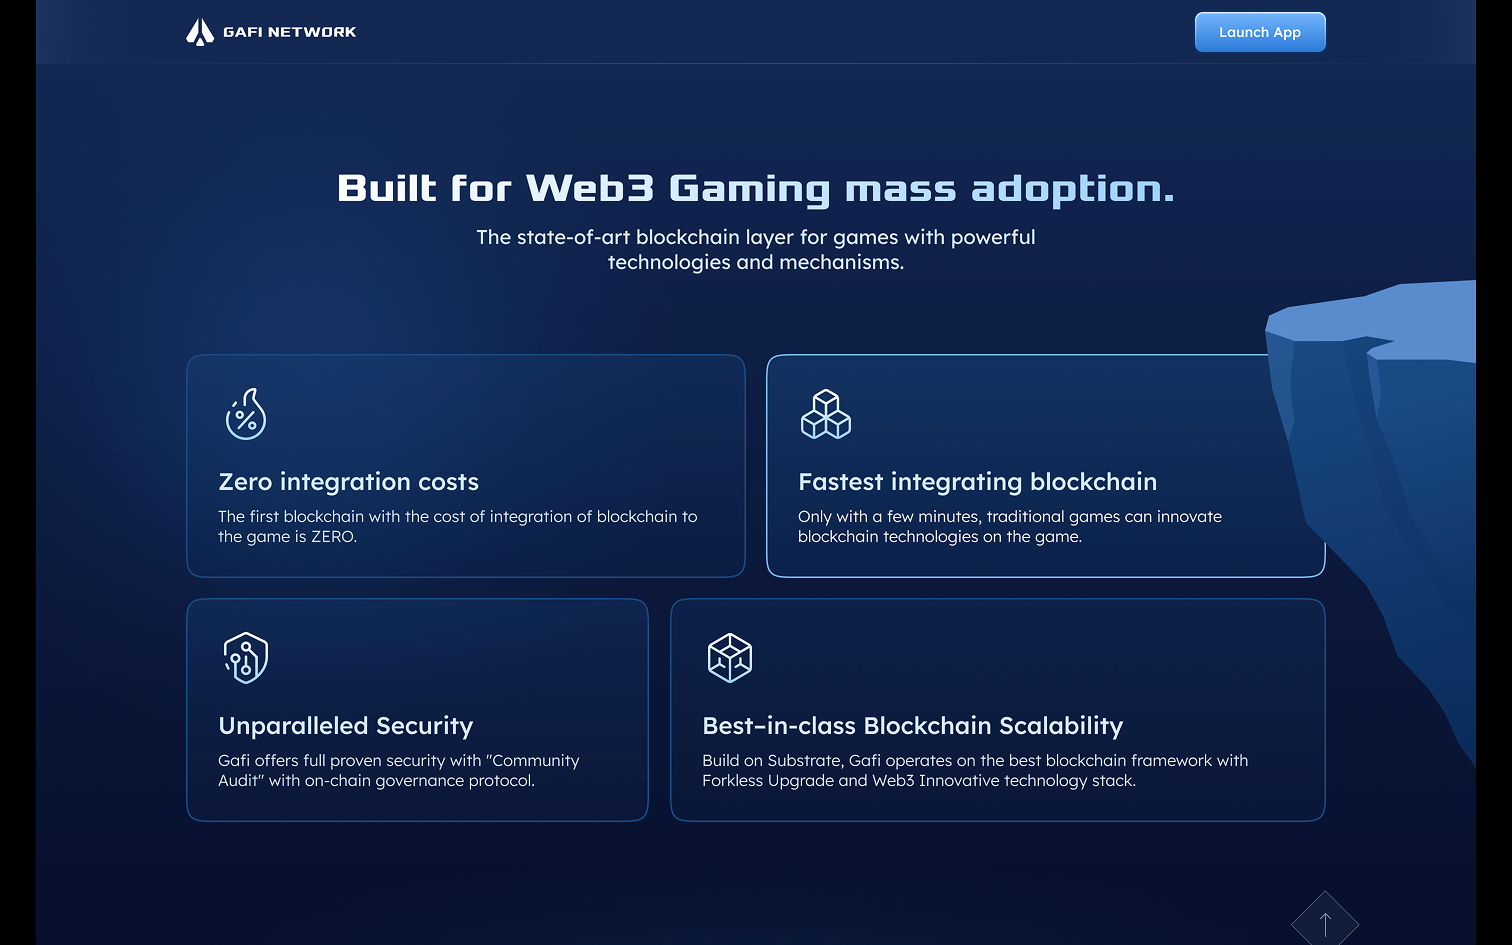Click the Zero integration costs heading
The width and height of the screenshot is (1512, 945).
pos(348,481)
